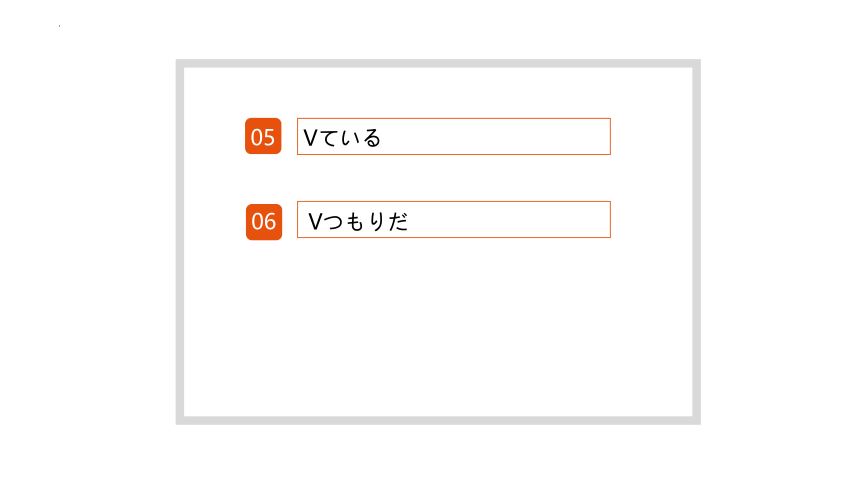Click the orange 06 number badge

pyautogui.click(x=264, y=222)
